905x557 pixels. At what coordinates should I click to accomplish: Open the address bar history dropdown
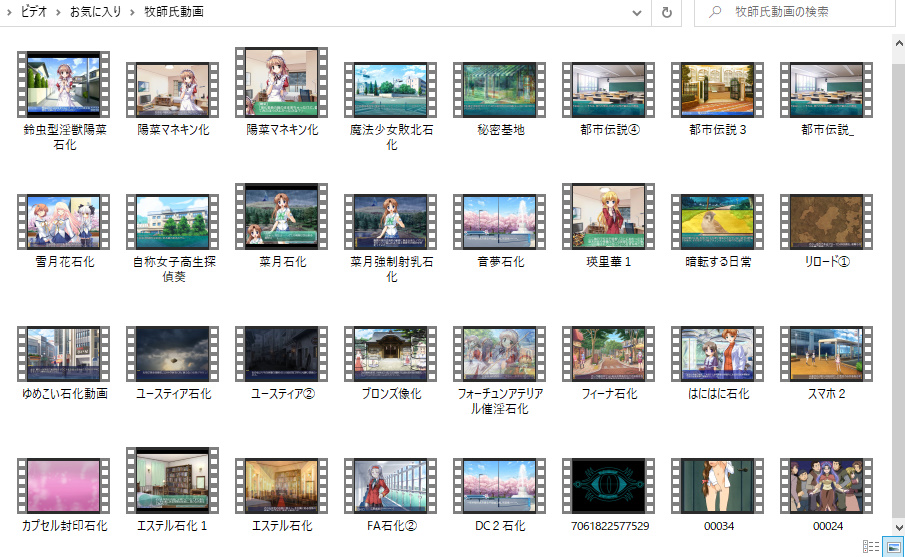tap(638, 13)
